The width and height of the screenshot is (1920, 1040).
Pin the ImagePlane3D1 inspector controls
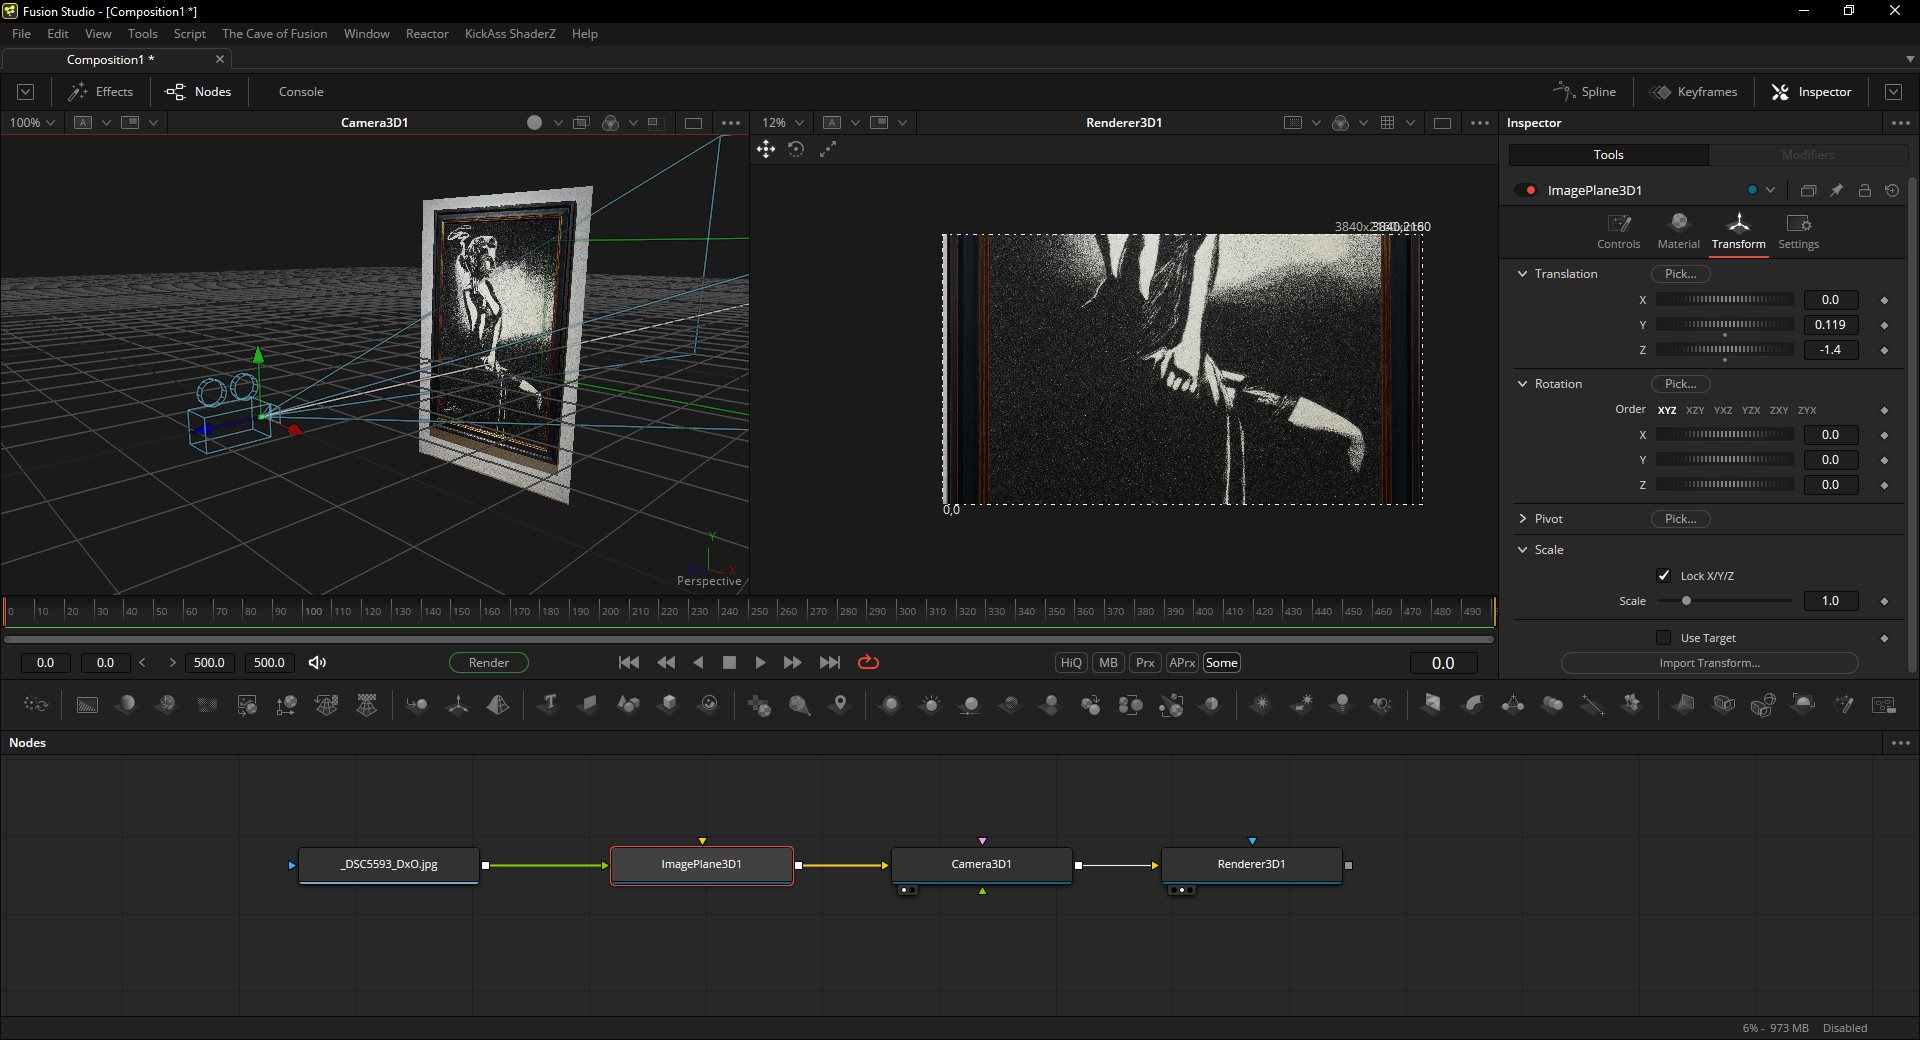[x=1836, y=190]
